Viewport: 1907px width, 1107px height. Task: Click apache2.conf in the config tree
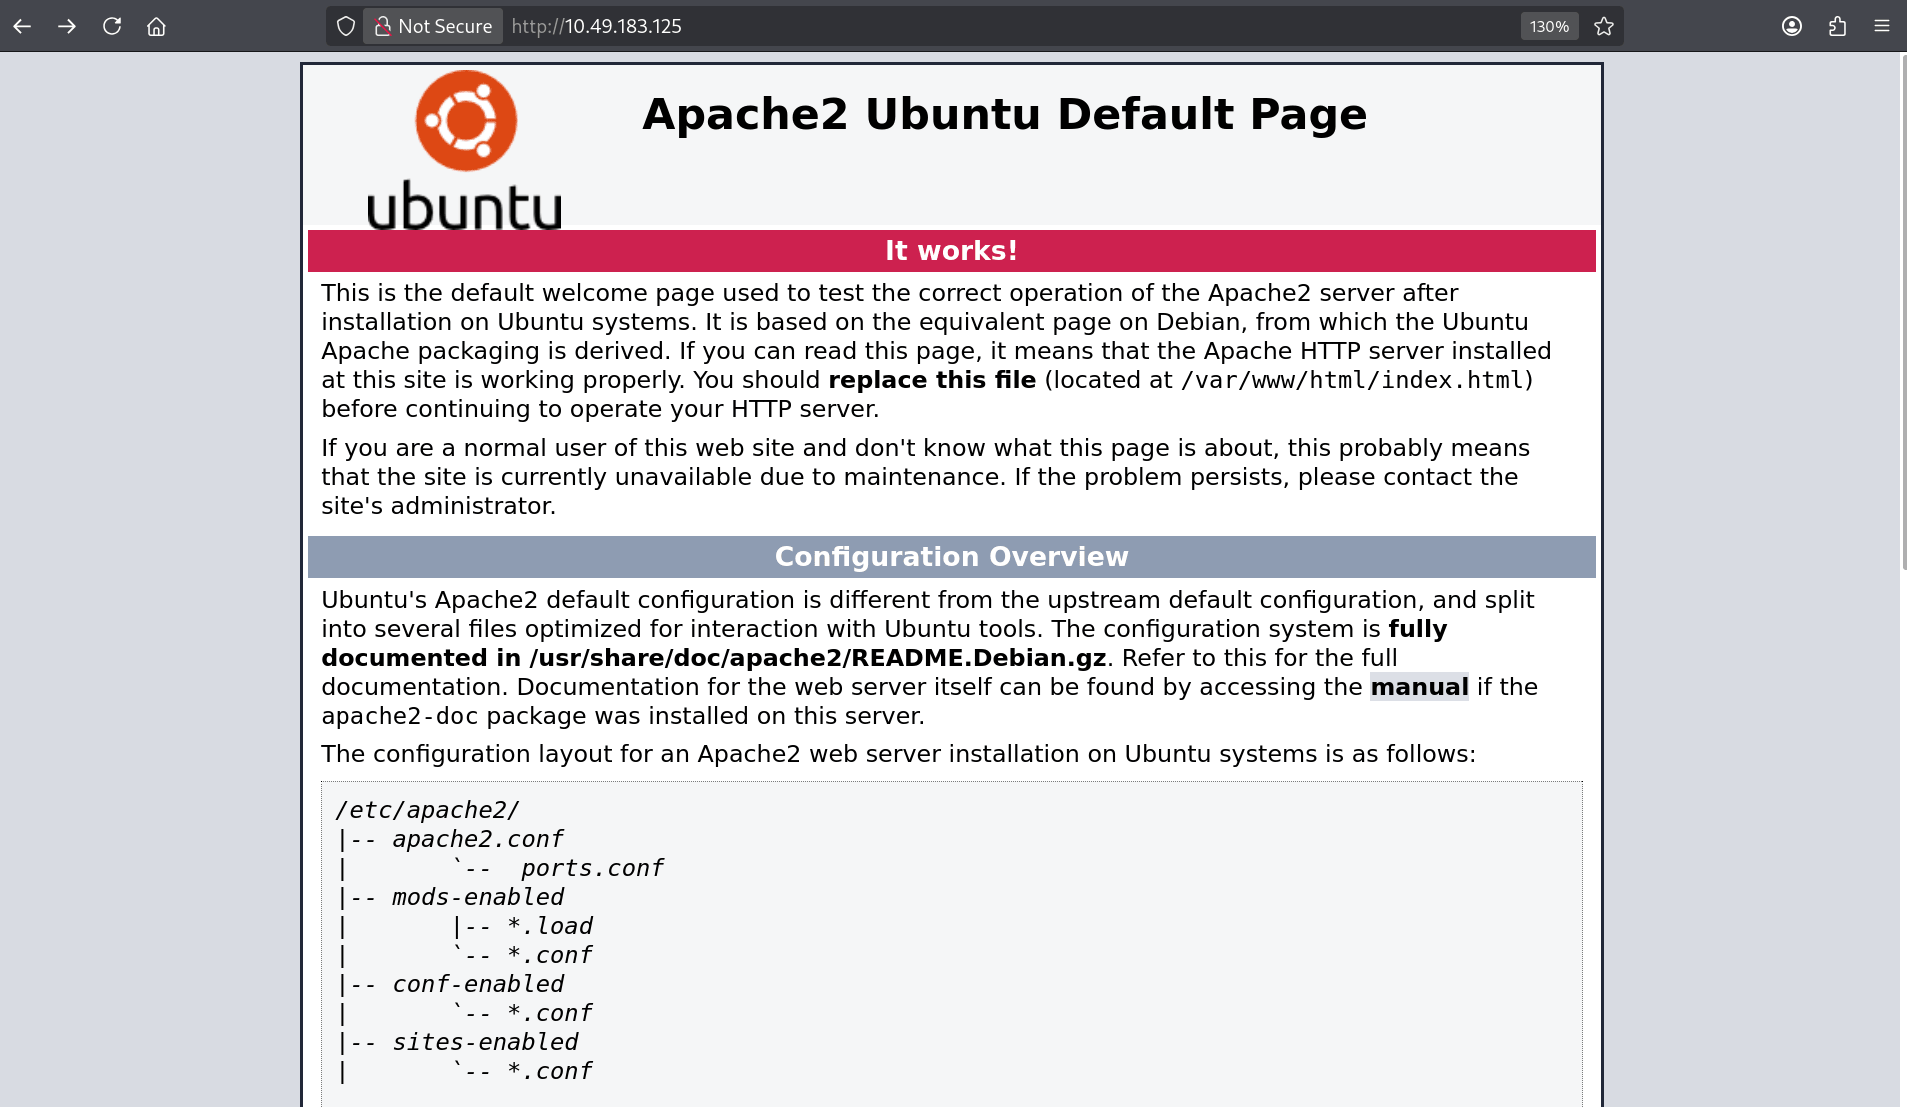click(x=478, y=839)
